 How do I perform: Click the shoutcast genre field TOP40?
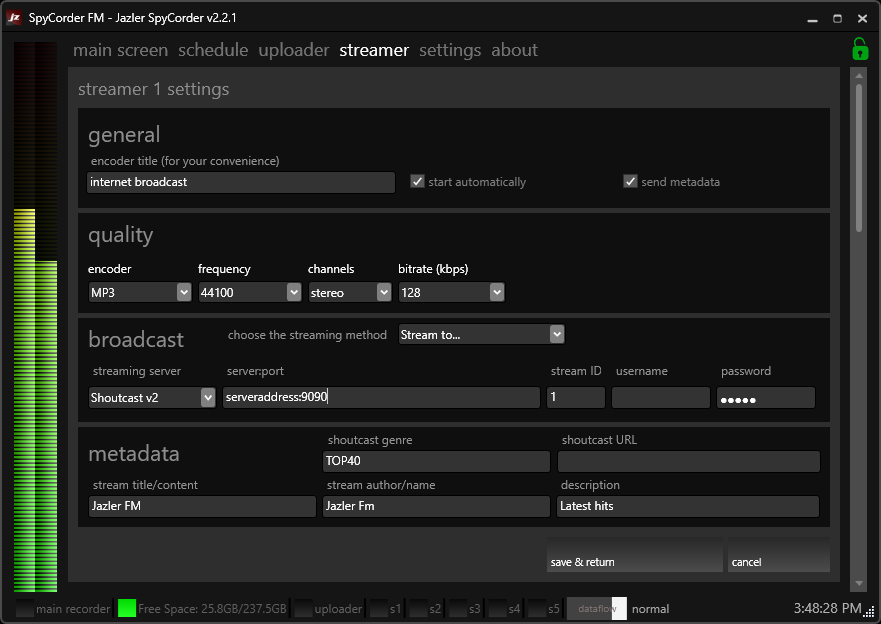(x=436, y=461)
